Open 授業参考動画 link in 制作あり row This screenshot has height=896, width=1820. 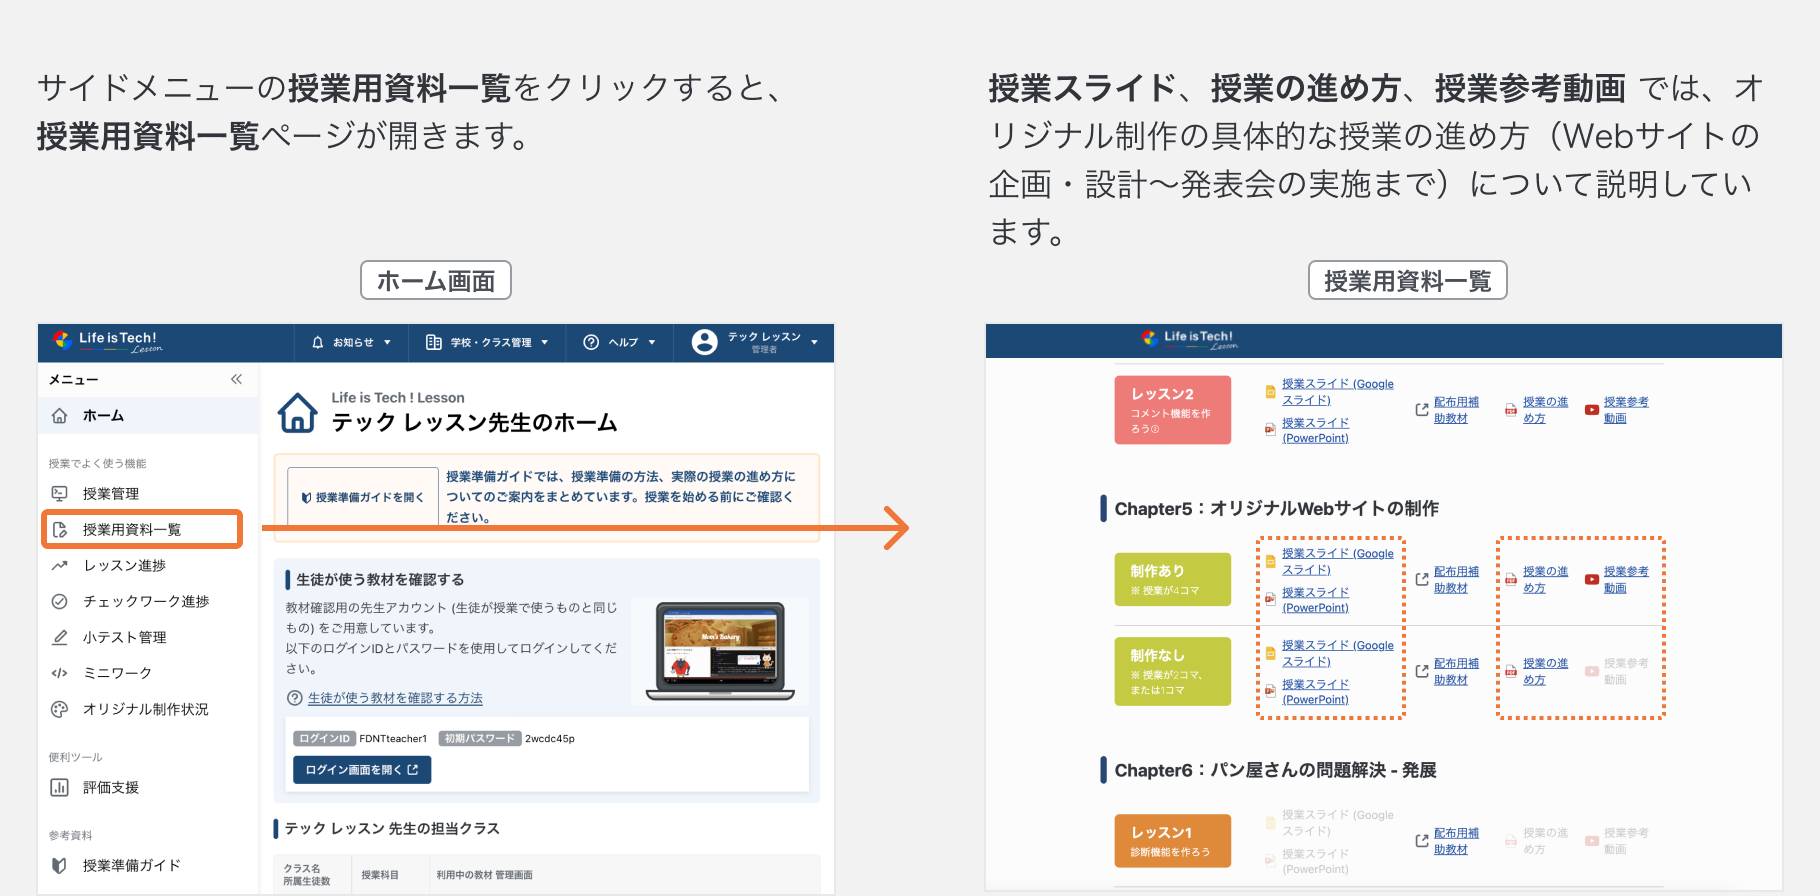click(x=1625, y=579)
